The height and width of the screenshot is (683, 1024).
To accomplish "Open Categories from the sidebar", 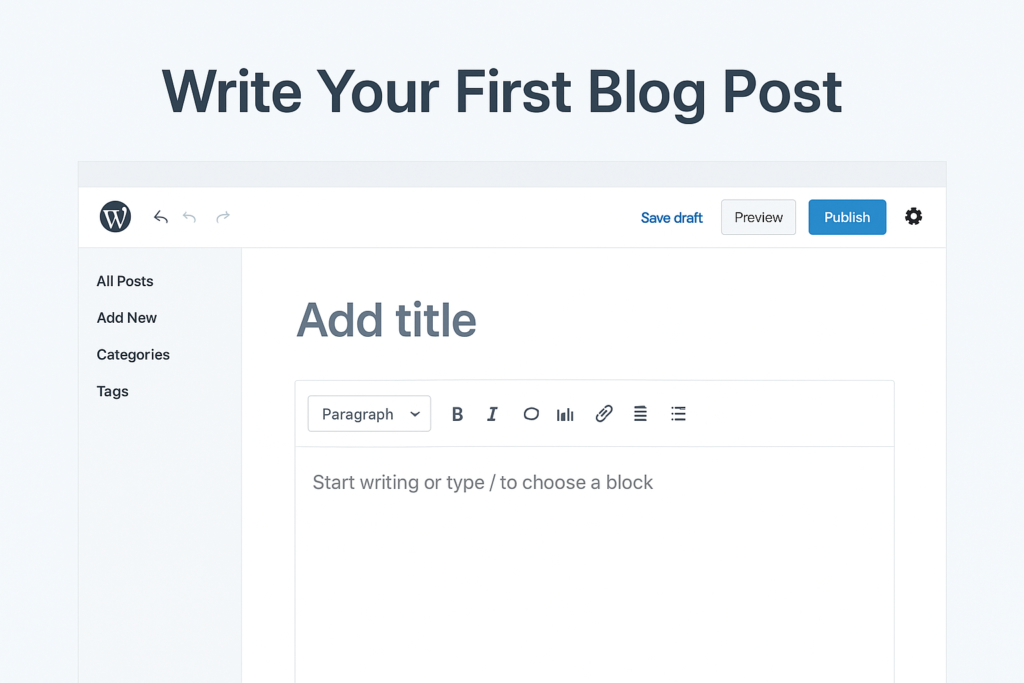I will [x=133, y=355].
